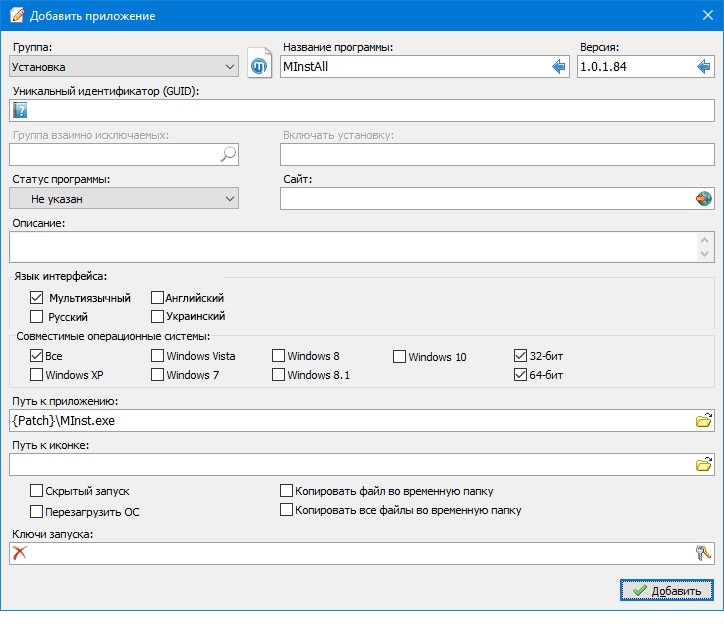This screenshot has height=624, width=724.
Task: Enable the Windows 10 checkbox
Action: point(399,356)
